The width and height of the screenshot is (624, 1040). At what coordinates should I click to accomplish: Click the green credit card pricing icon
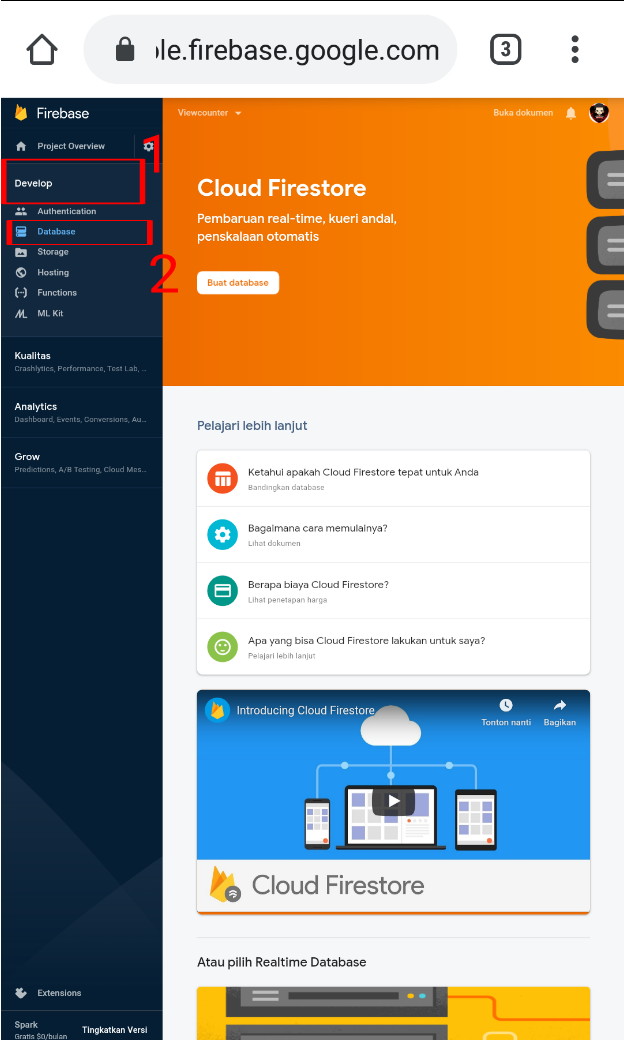(223, 590)
